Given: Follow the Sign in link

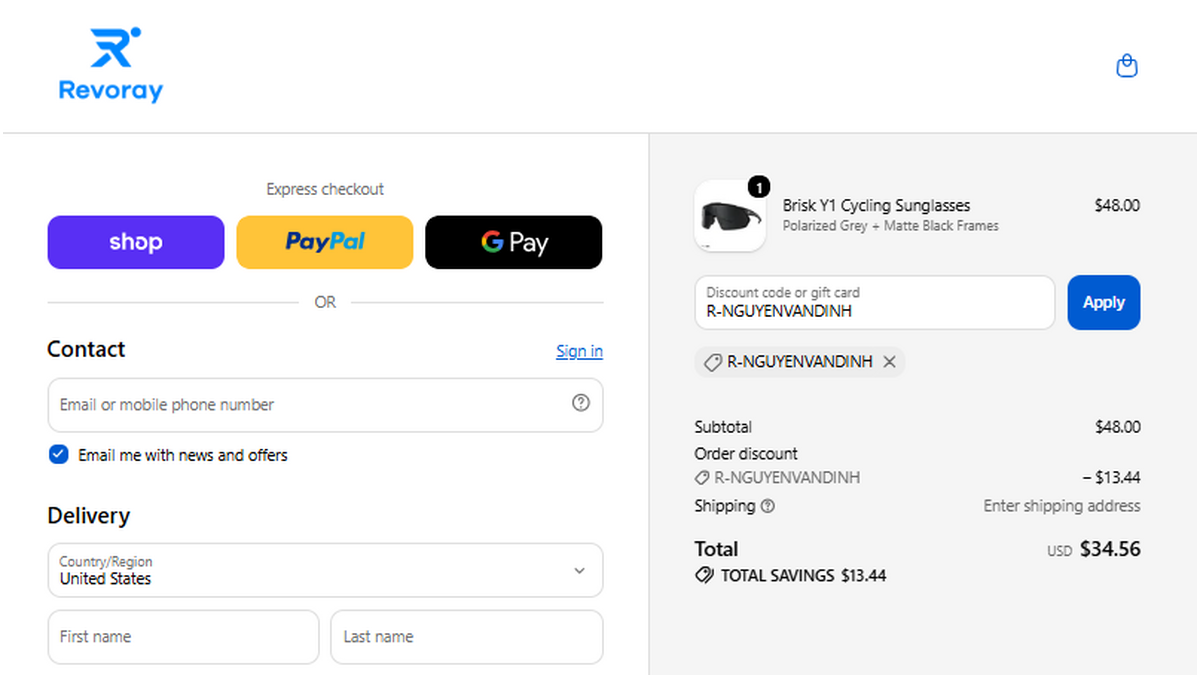Looking at the screenshot, I should pyautogui.click(x=579, y=351).
